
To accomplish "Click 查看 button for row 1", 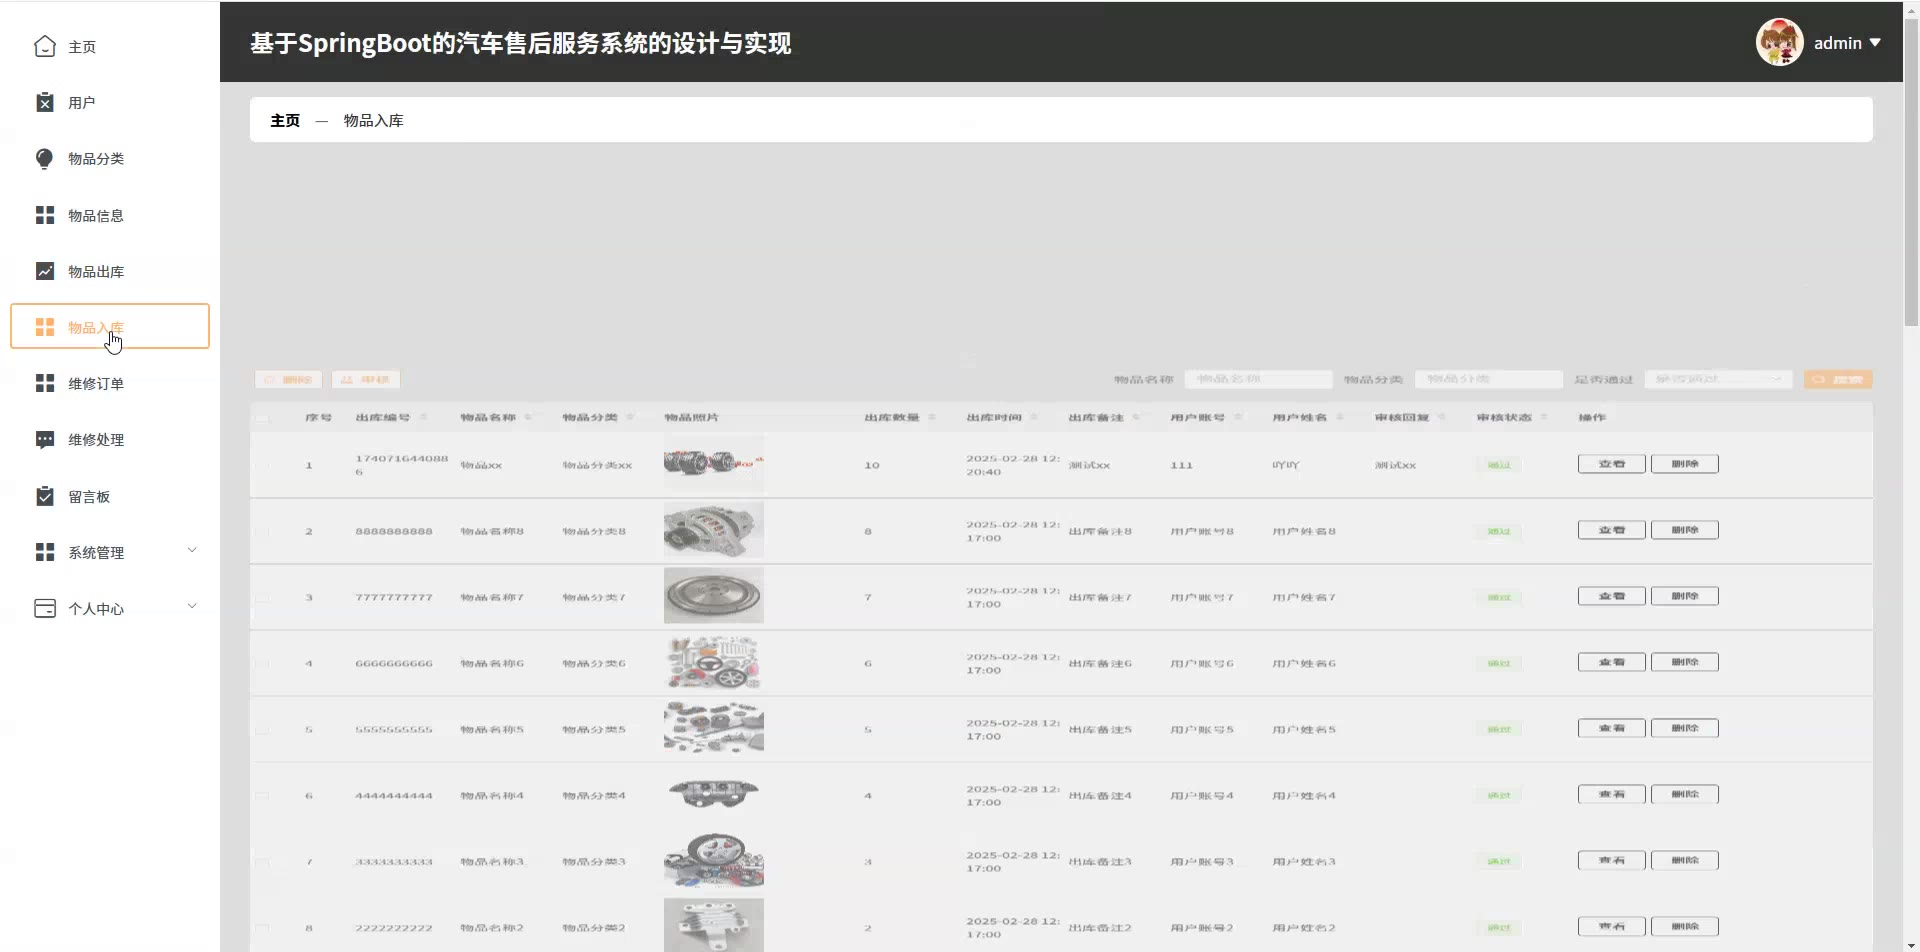I will [x=1611, y=464].
